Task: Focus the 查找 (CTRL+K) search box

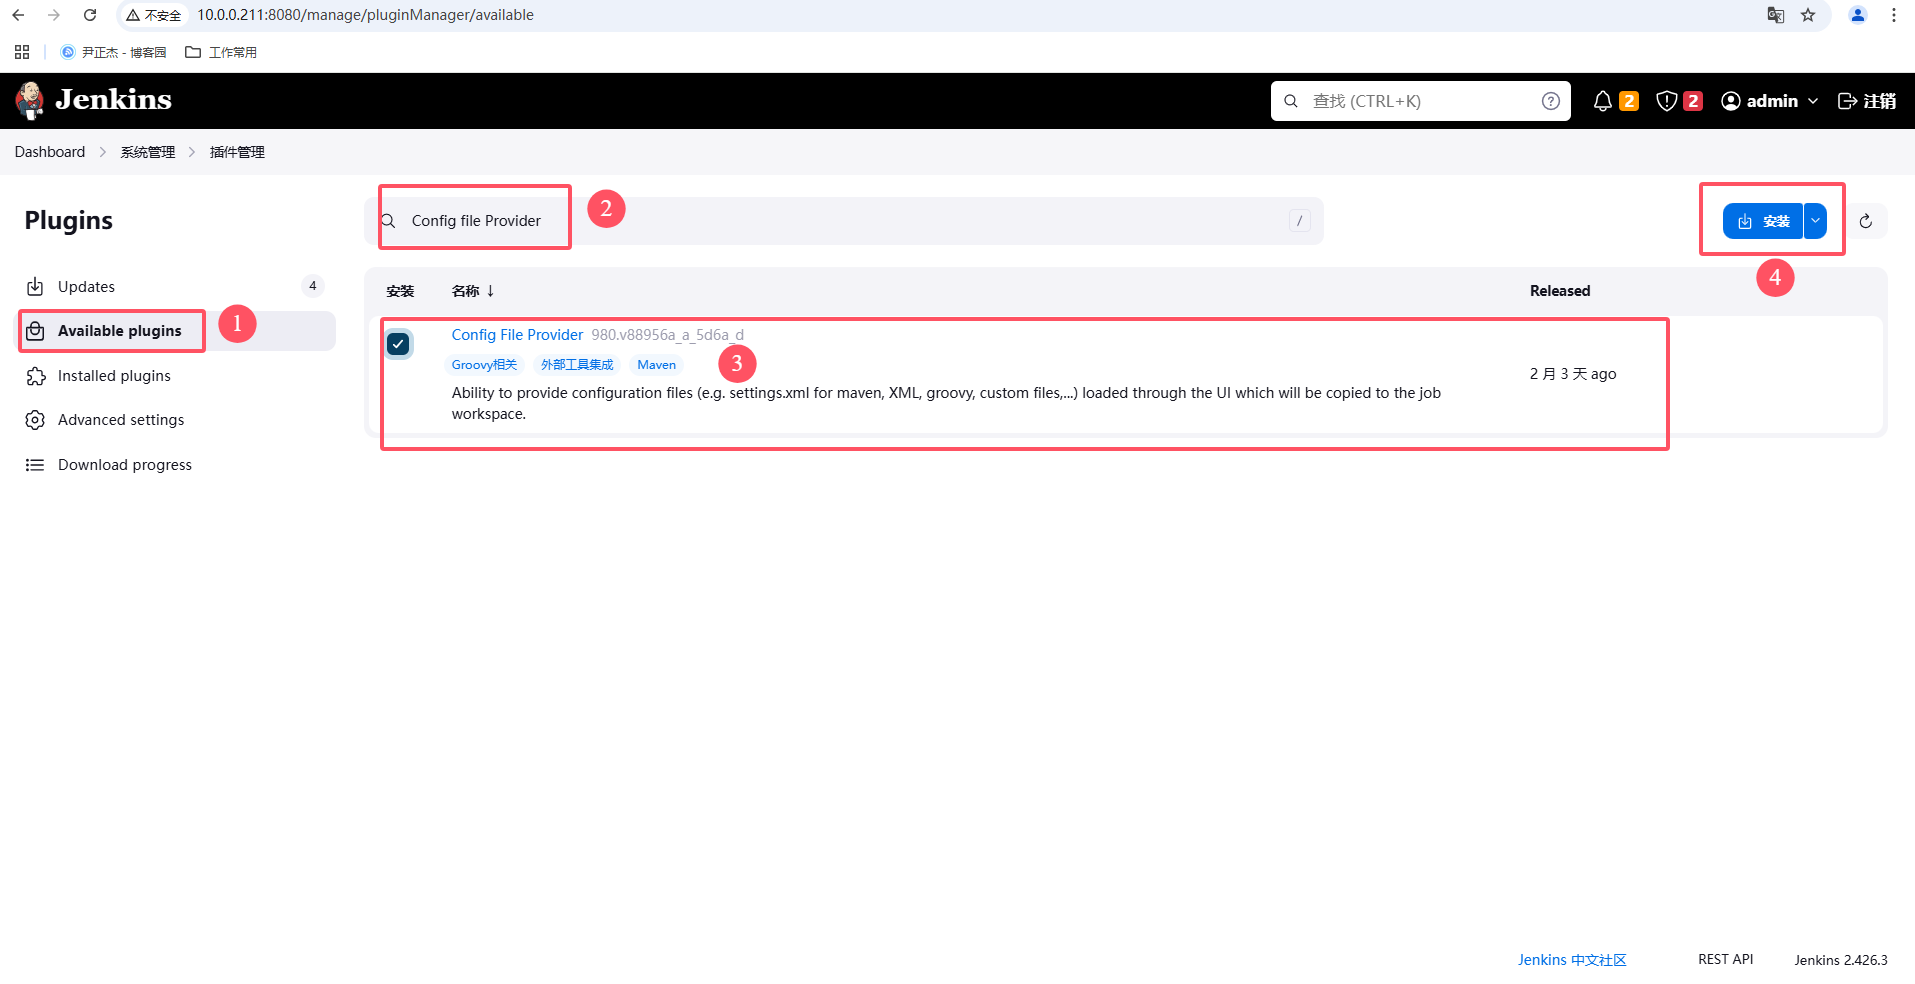Action: [x=1420, y=101]
